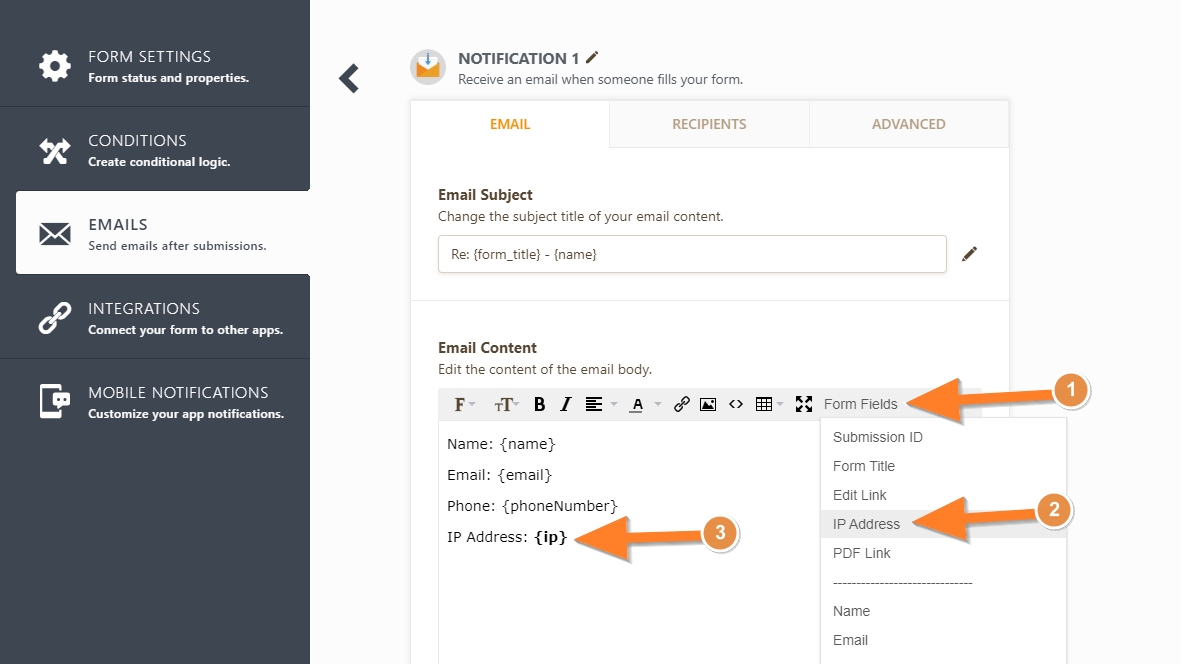The image size is (1181, 664).
Task: Open the Mobile Notifications device icon
Action: tap(55, 401)
